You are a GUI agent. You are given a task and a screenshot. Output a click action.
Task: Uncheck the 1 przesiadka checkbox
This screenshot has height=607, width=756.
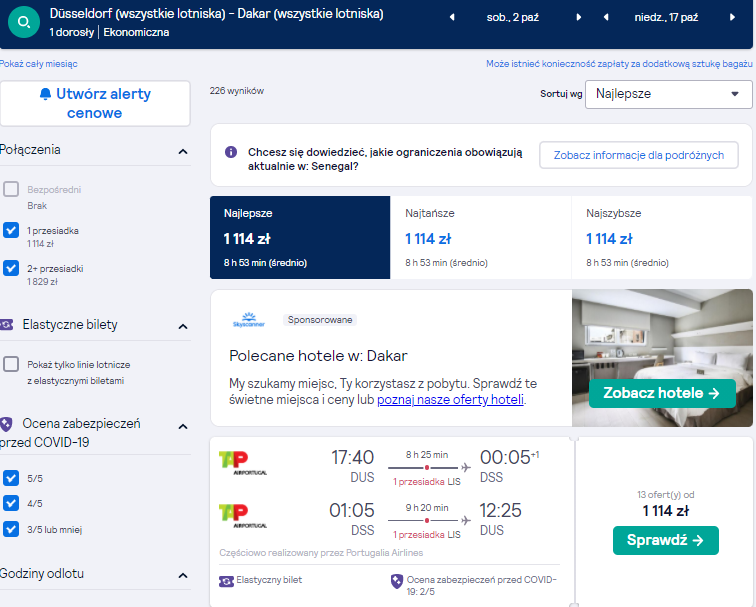tap(11, 230)
